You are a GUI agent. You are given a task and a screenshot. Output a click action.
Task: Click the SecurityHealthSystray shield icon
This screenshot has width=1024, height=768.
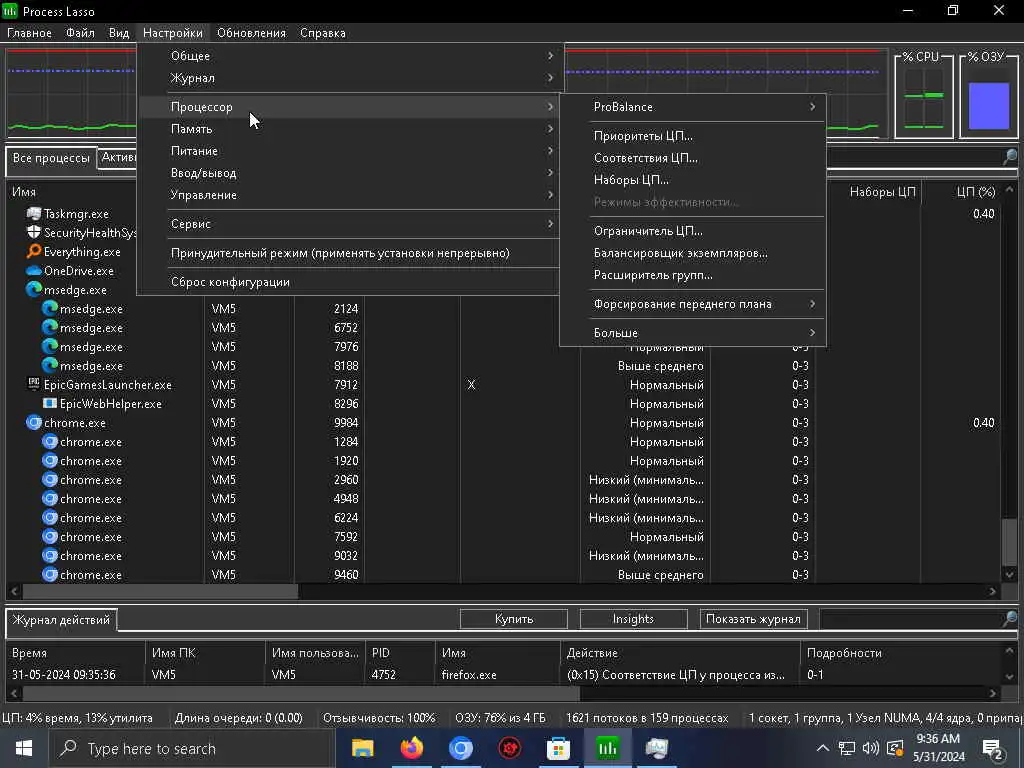point(34,232)
